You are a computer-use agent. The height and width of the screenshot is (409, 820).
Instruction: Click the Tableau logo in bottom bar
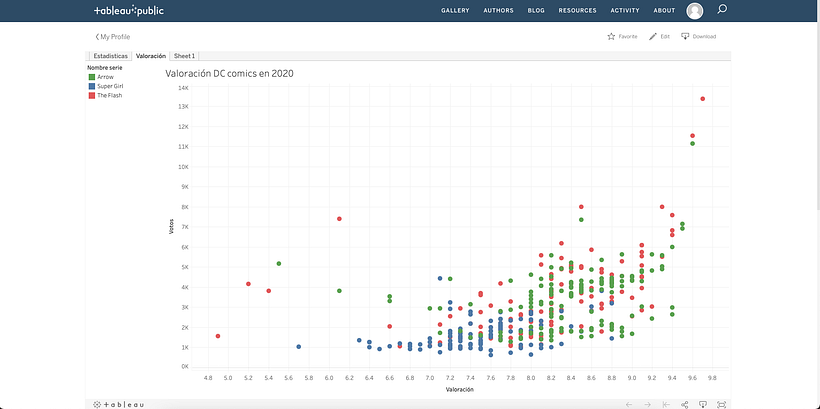tap(119, 404)
